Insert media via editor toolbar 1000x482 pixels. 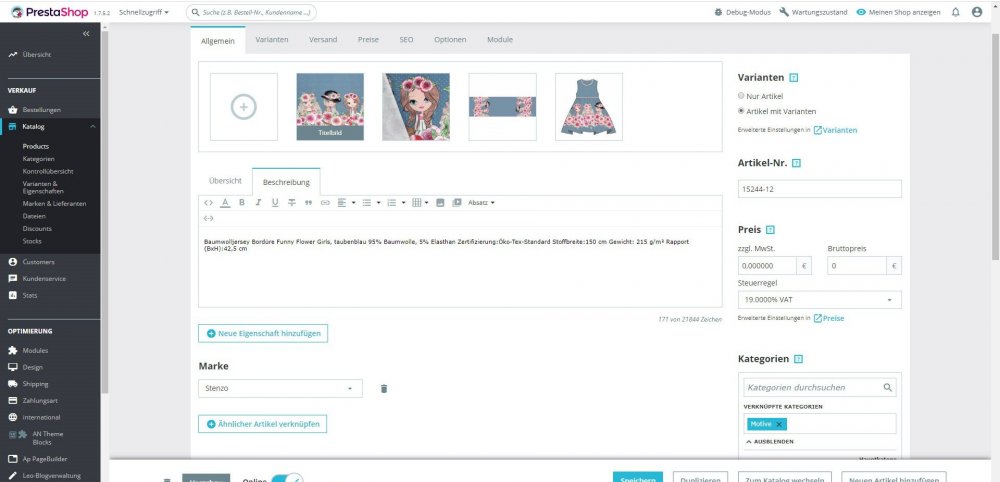tap(457, 203)
